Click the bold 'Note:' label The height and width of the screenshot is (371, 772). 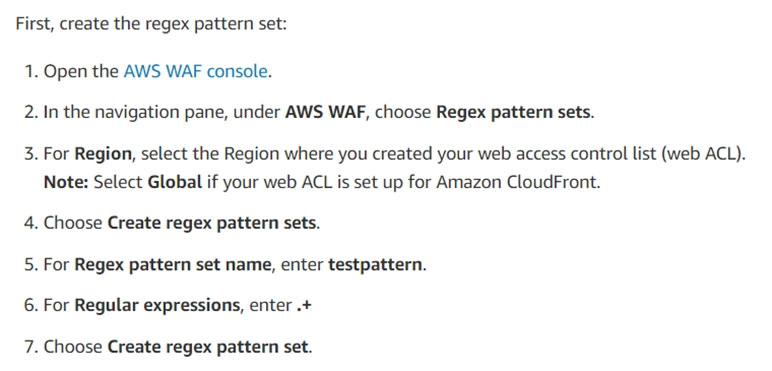66,182
